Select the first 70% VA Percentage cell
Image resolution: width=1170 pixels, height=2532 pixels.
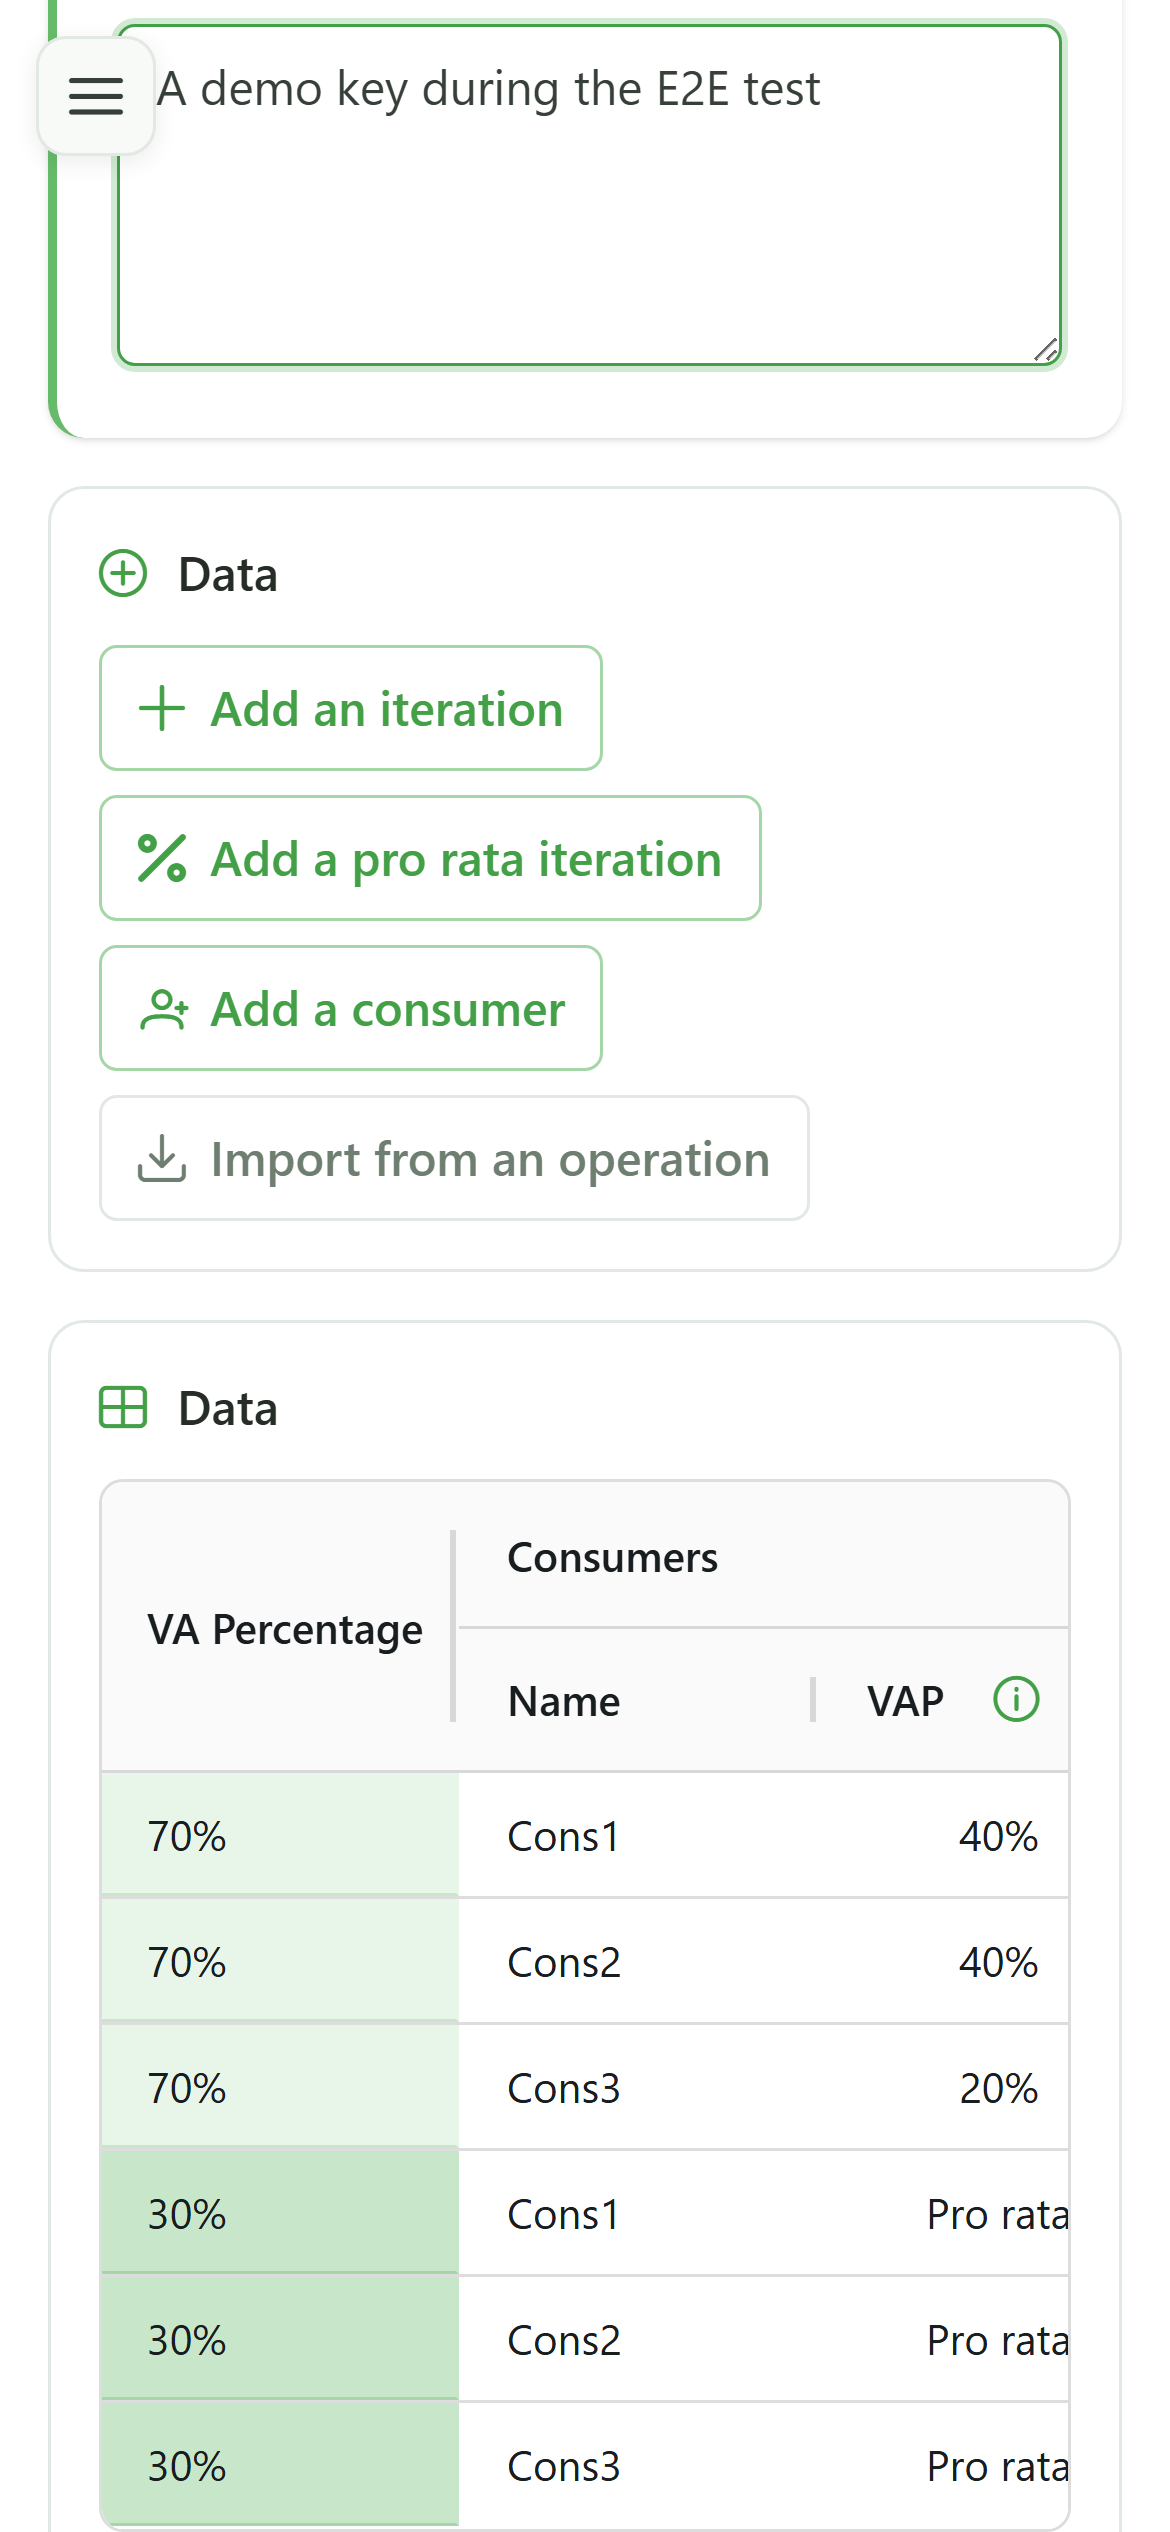pyautogui.click(x=280, y=1836)
